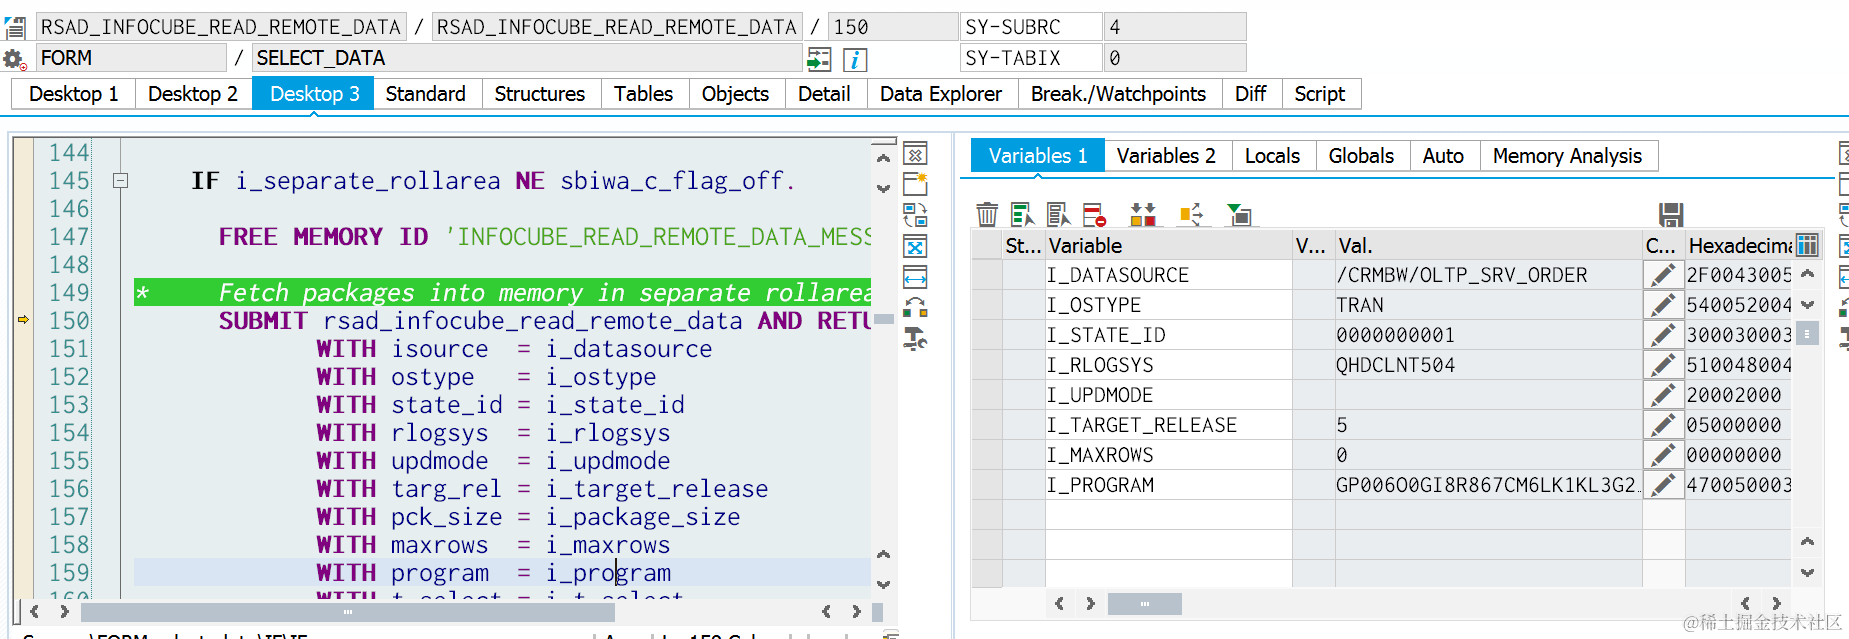The image size is (1849, 639).
Task: Click the pencil edit icon for I_UPDMODE
Action: (1663, 395)
